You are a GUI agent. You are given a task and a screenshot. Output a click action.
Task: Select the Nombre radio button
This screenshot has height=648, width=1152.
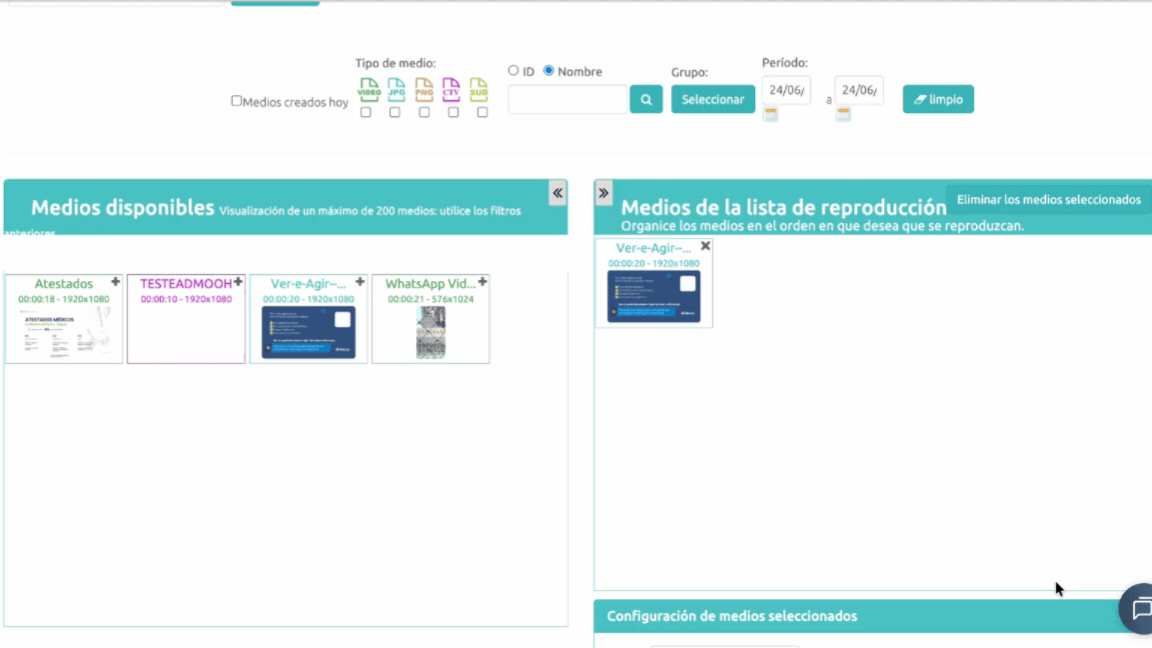pos(549,71)
